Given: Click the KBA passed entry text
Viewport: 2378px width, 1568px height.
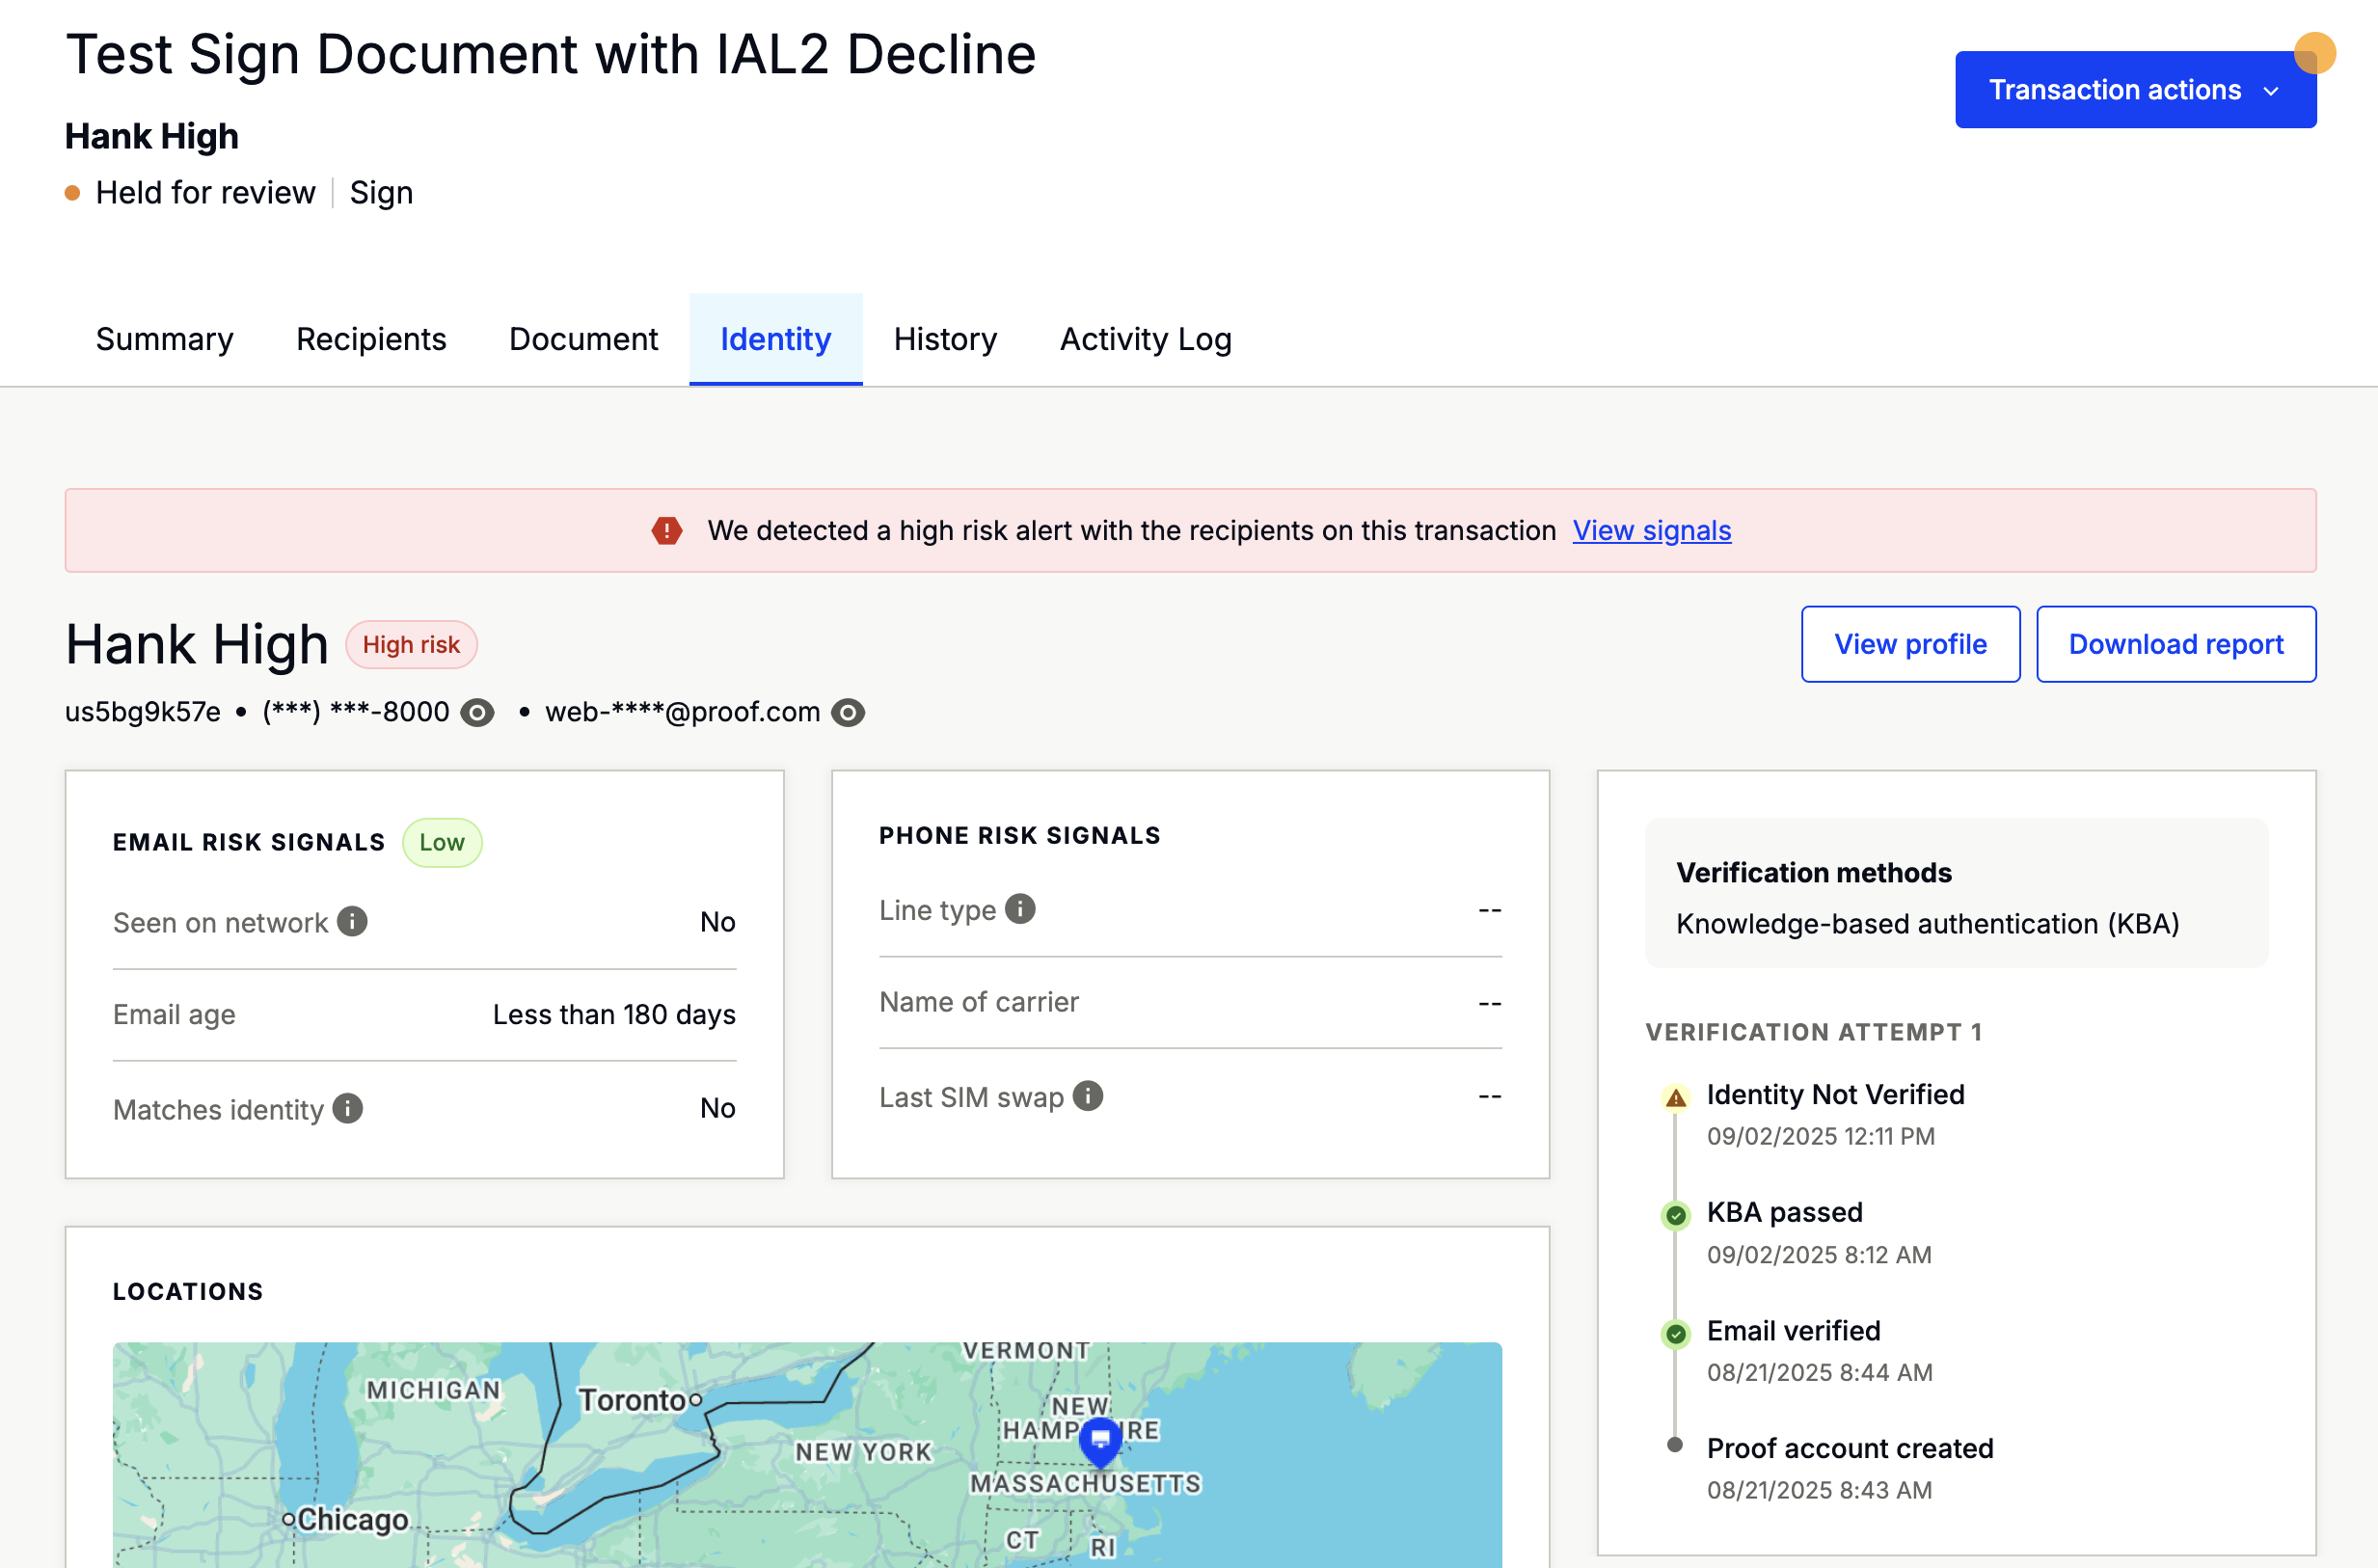Looking at the screenshot, I should point(1784,1212).
